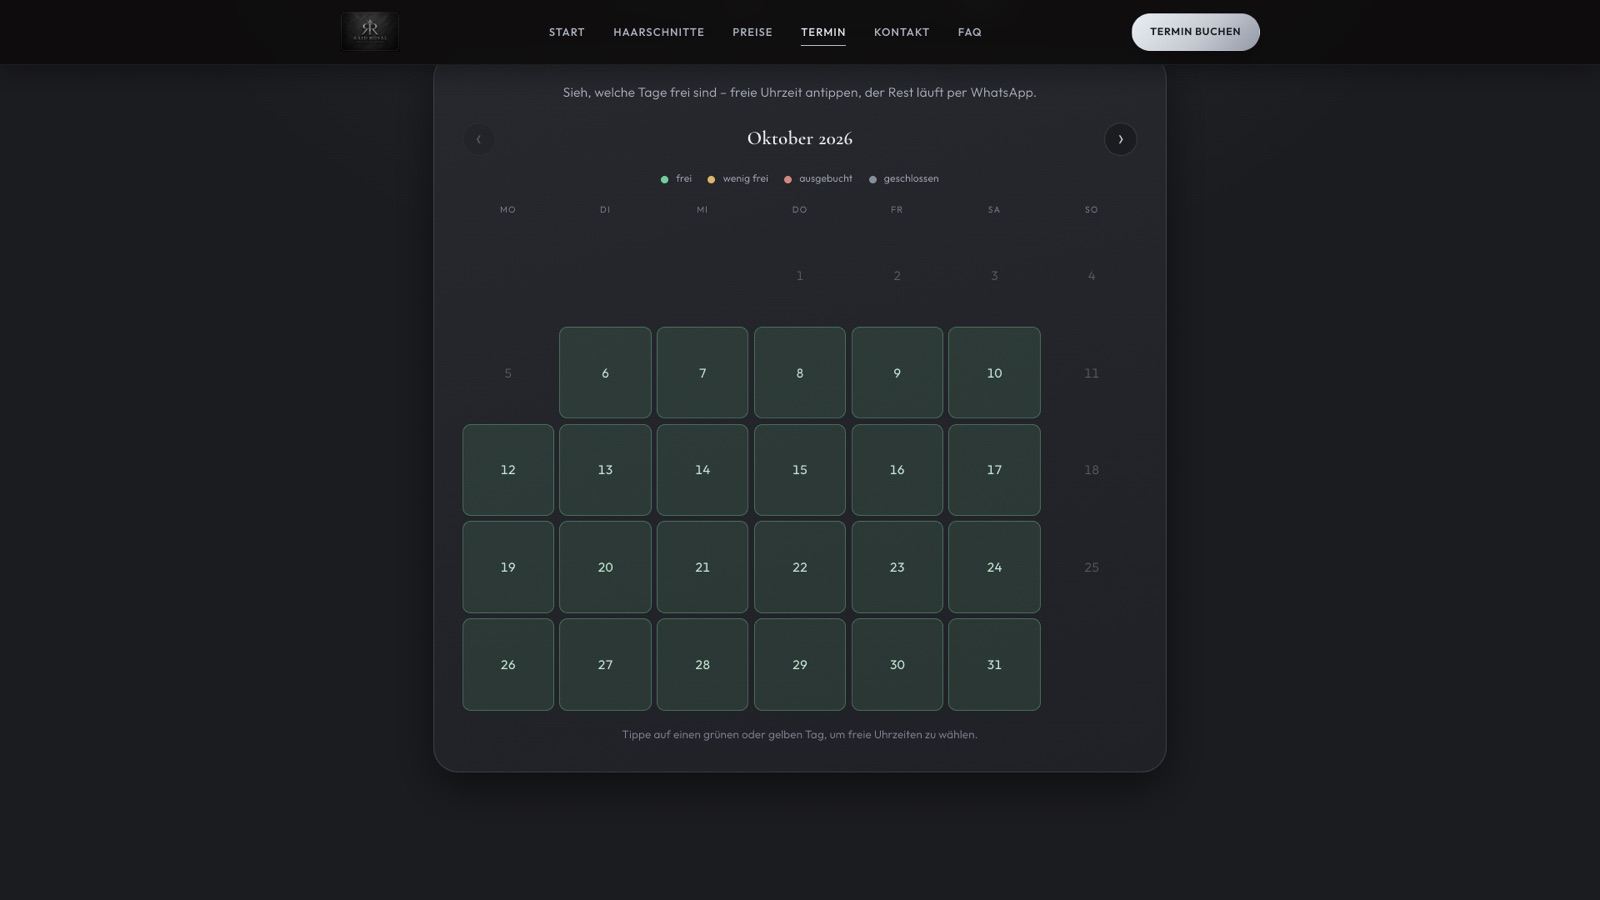Click the barber shop logo
Image resolution: width=1600 pixels, height=900 pixels.
[370, 31]
